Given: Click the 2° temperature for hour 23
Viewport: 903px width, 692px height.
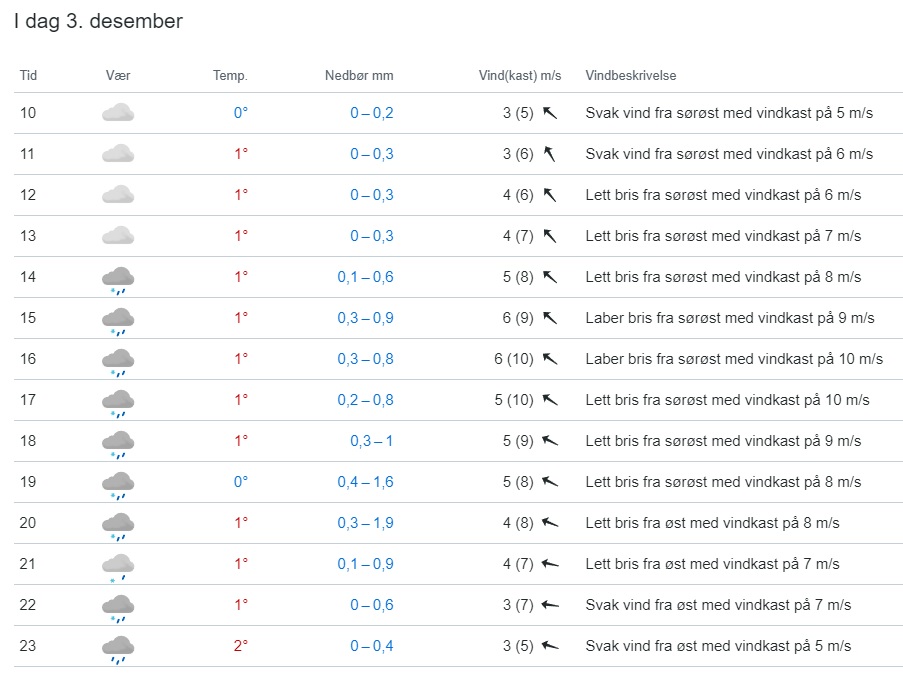Looking at the screenshot, I should click(x=240, y=646).
